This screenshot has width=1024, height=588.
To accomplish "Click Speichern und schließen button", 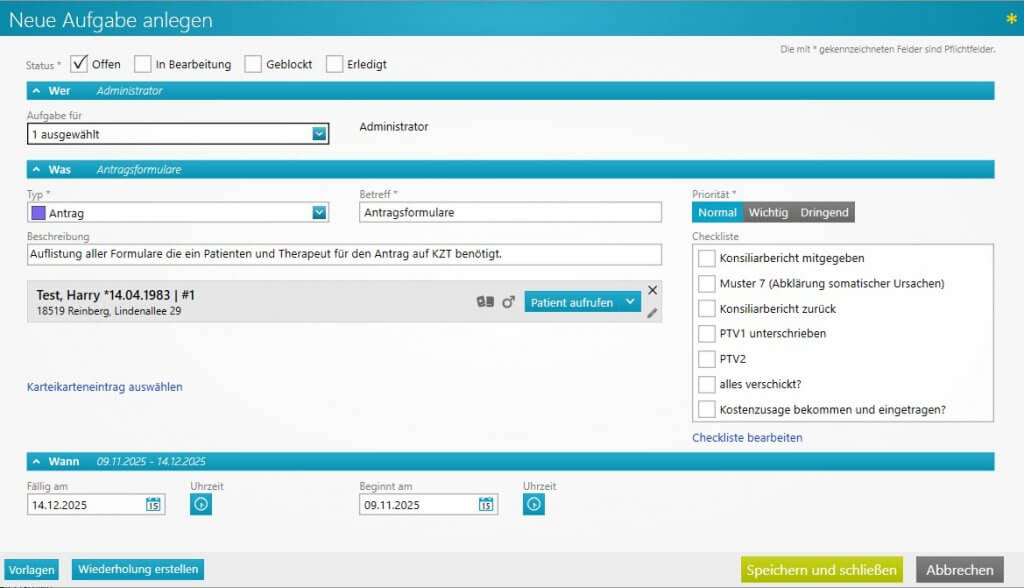I will 821,570.
